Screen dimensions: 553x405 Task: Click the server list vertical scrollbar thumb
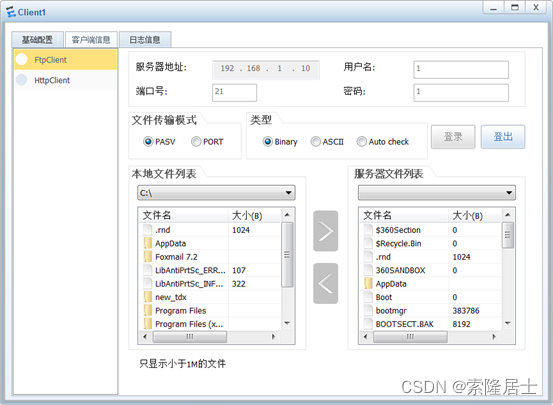508,235
